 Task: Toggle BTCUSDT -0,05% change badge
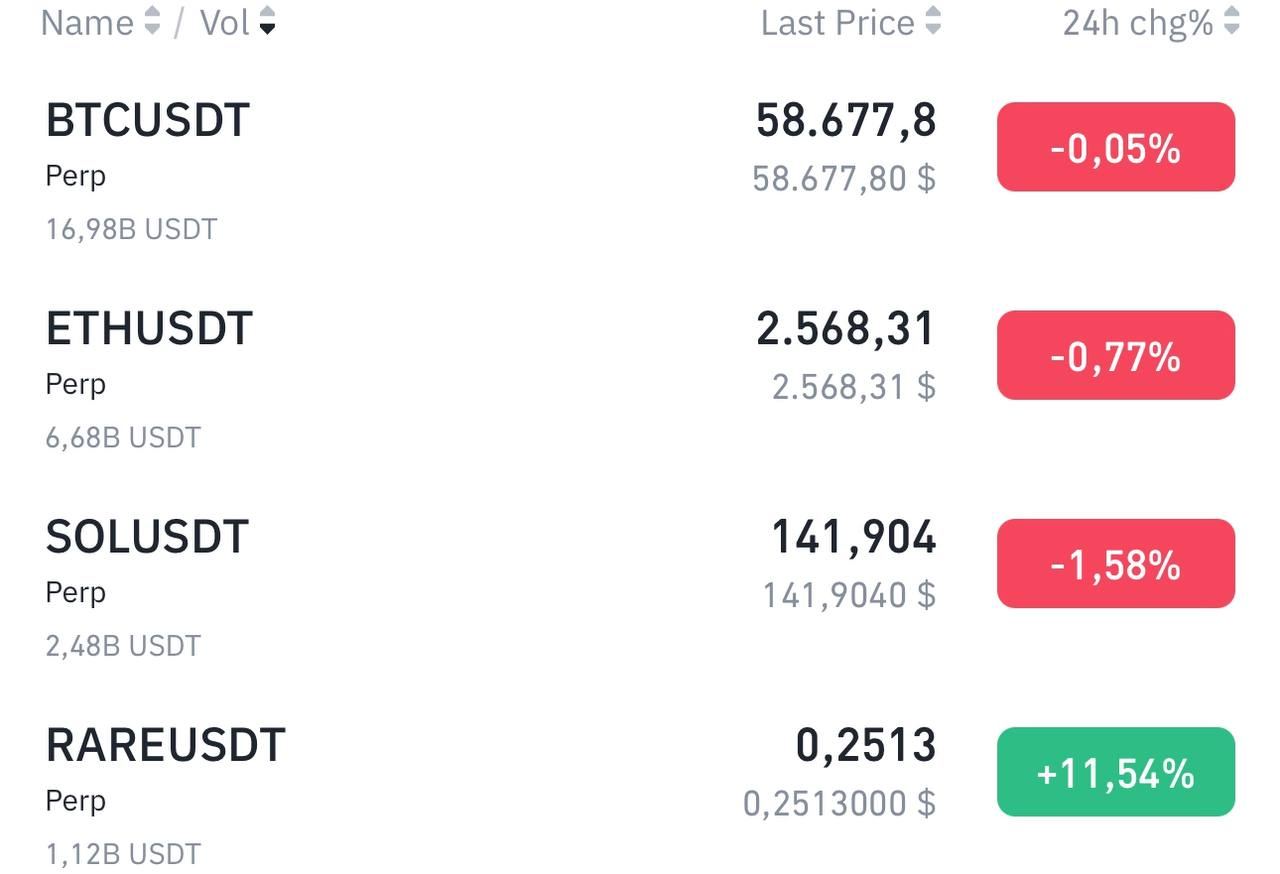[1116, 147]
